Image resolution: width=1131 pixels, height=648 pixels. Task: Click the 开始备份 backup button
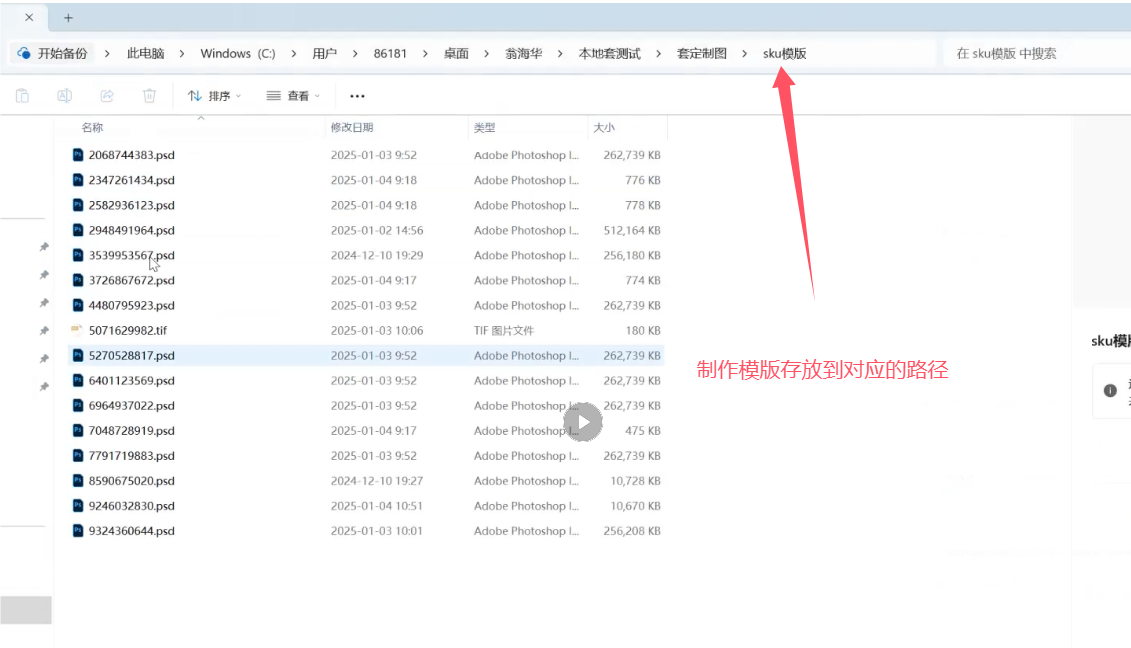coord(52,54)
